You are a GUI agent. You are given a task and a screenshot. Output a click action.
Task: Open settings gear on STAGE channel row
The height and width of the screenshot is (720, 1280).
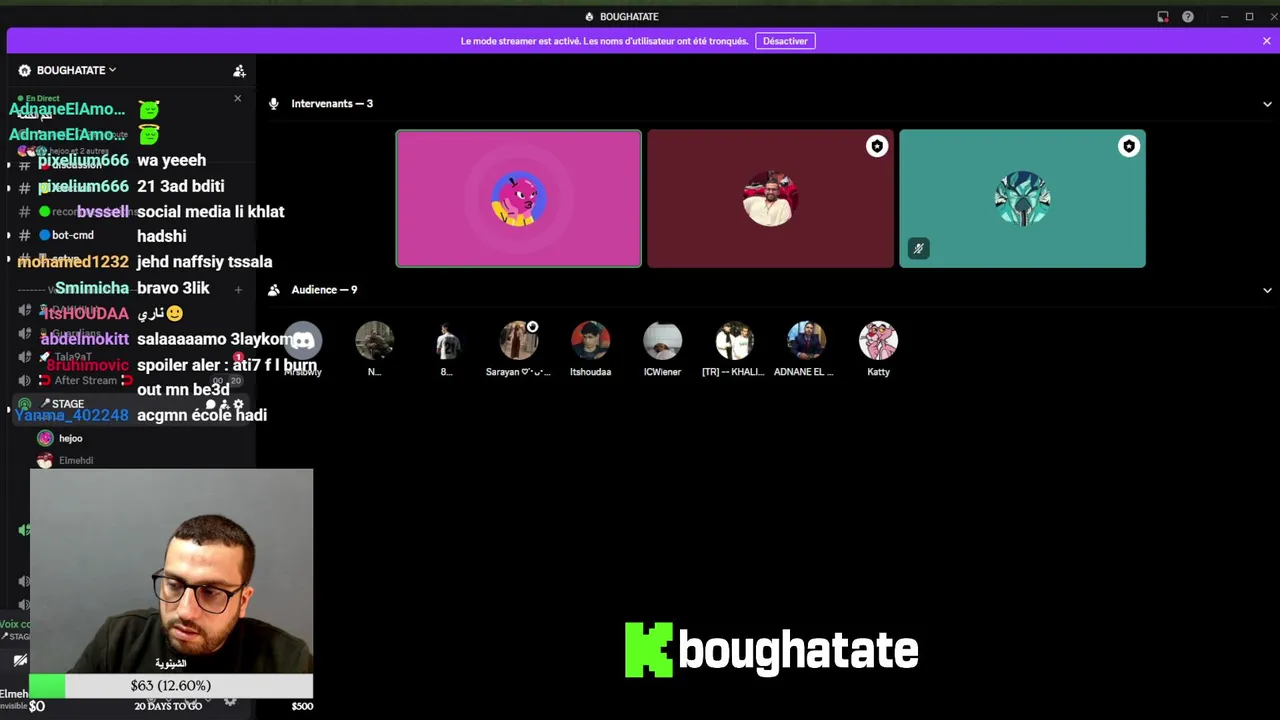pyautogui.click(x=238, y=405)
